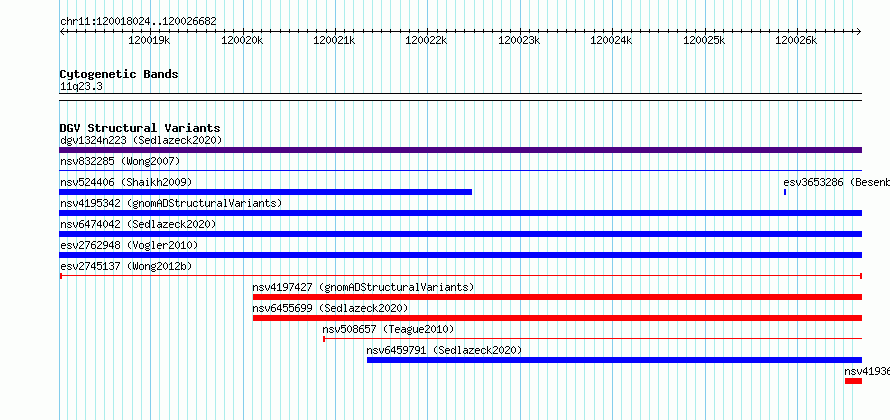Click the 120019k ruler position

(149, 40)
